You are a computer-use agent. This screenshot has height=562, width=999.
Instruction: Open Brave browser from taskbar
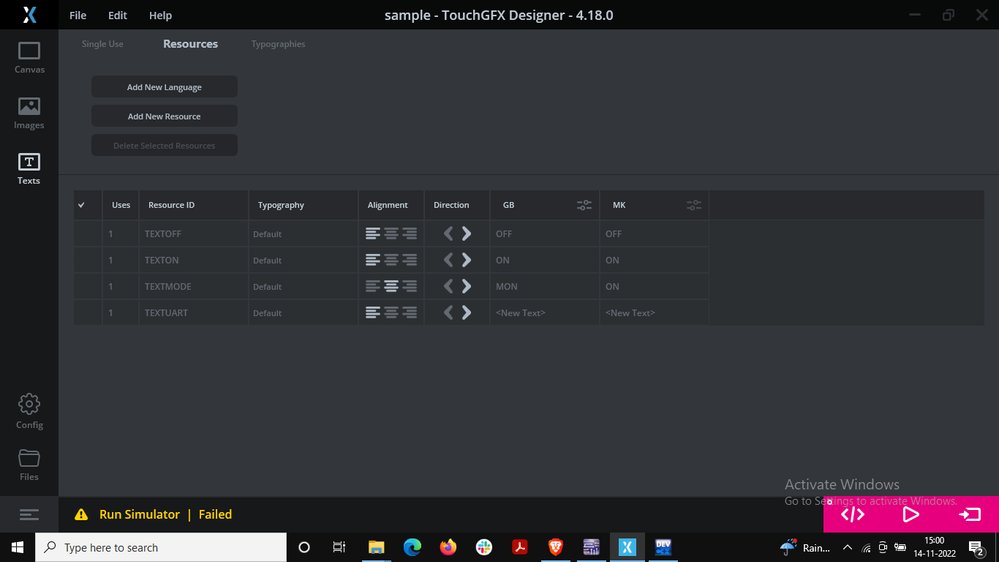pyautogui.click(x=556, y=547)
